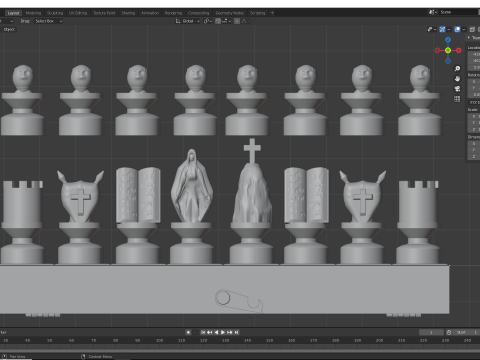Click the red X axis on the gizmo

click(x=459, y=50)
